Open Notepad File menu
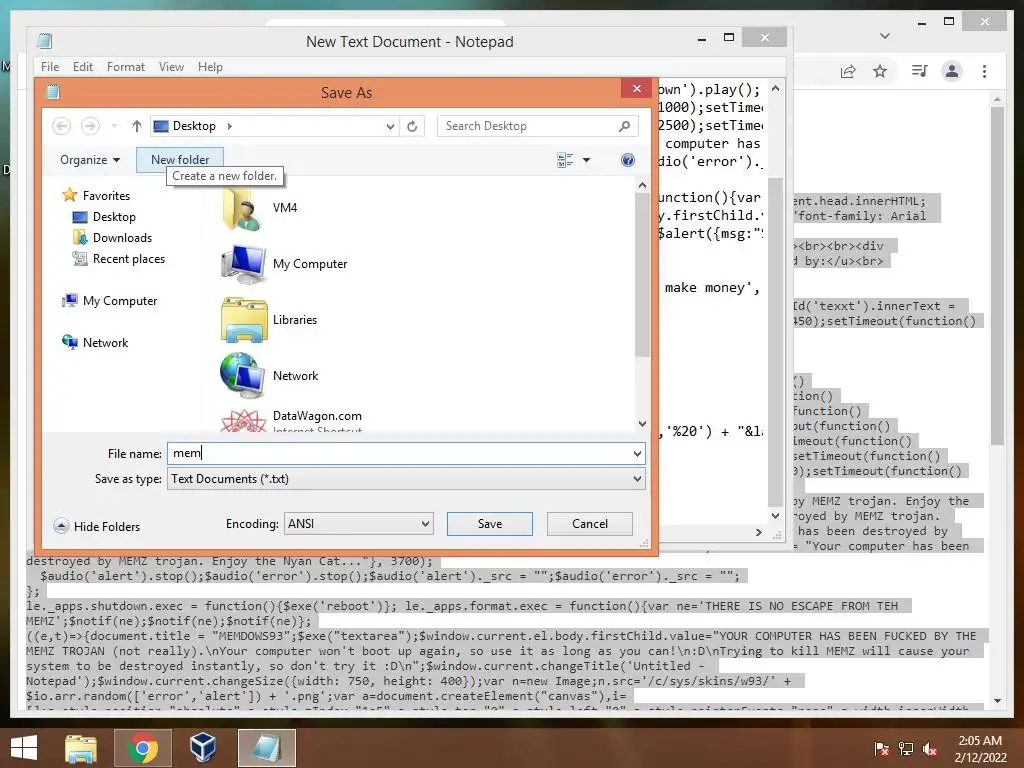Image resolution: width=1024 pixels, height=768 pixels. click(50, 67)
